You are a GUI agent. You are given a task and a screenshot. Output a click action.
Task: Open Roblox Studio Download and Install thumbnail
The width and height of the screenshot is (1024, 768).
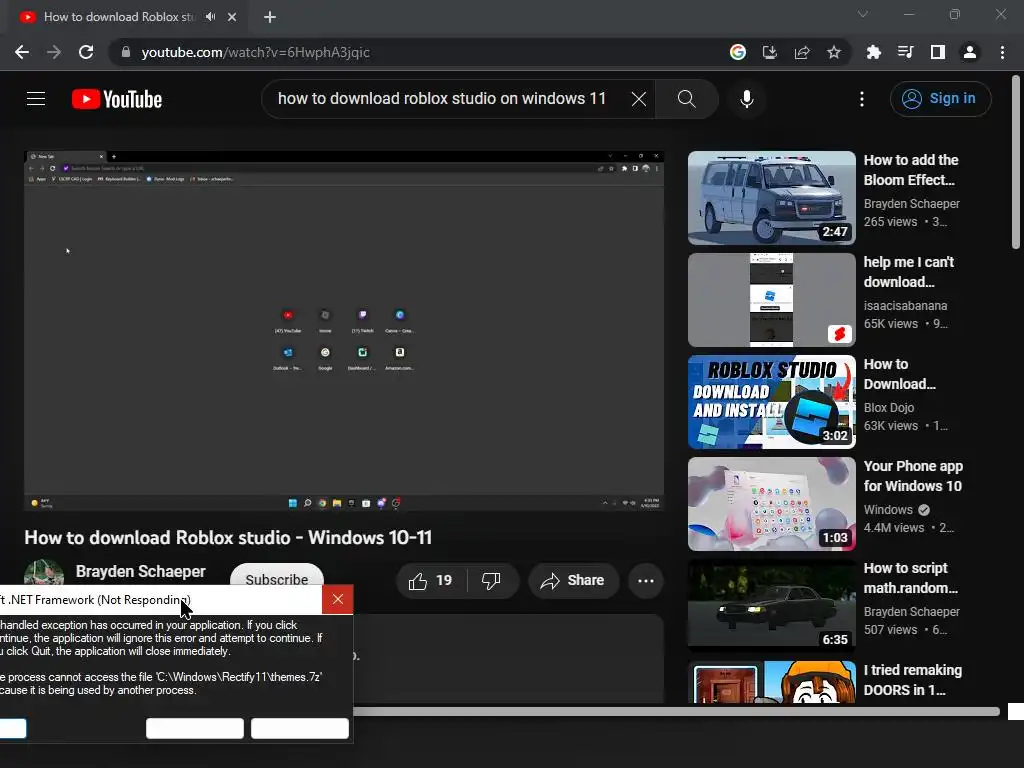click(x=772, y=402)
